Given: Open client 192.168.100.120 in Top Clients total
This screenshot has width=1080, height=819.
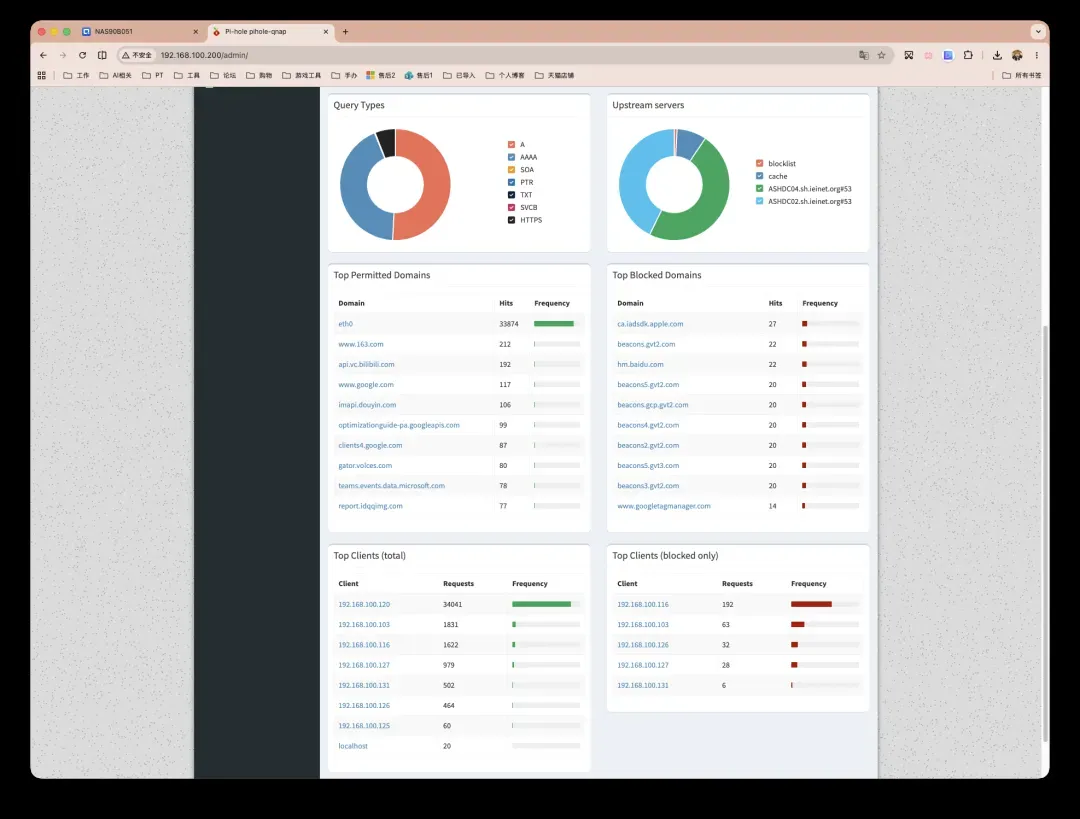Looking at the screenshot, I should point(364,604).
